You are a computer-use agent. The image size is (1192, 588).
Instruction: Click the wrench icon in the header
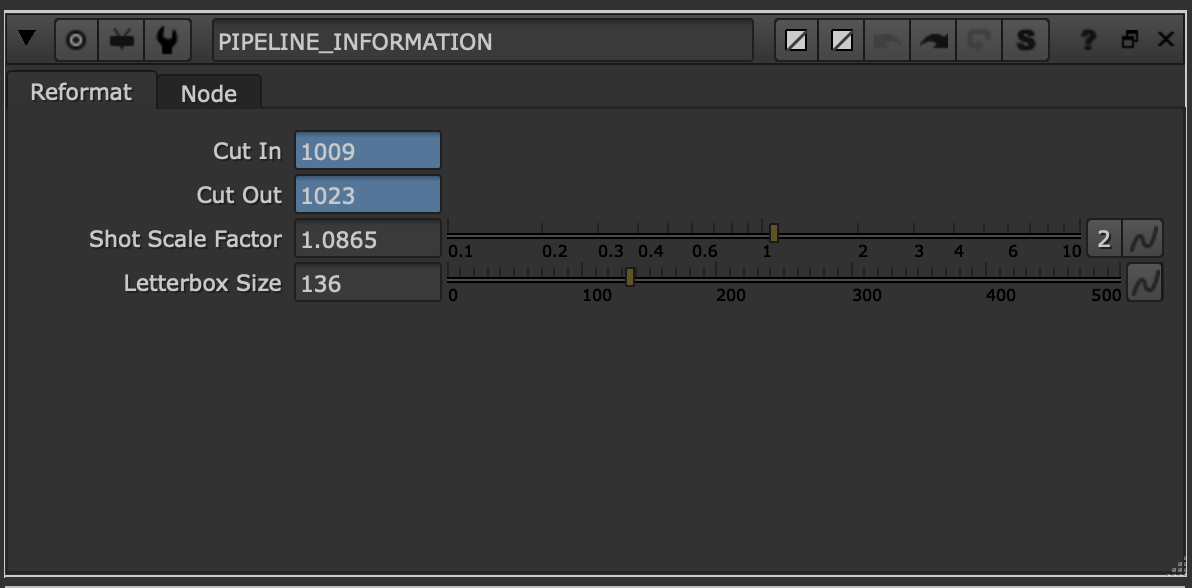[x=168, y=41]
